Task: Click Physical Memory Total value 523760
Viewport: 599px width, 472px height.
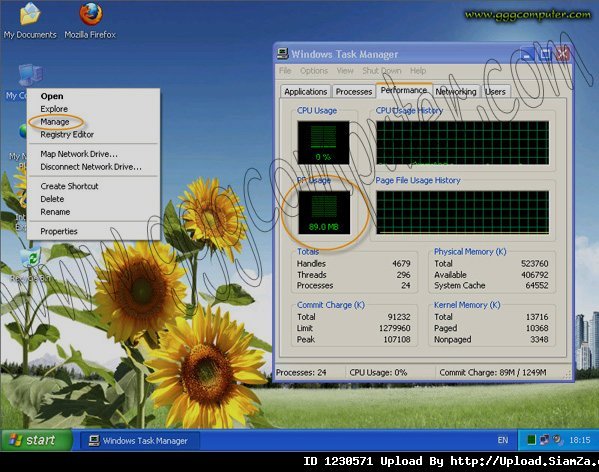Action: coord(534,263)
